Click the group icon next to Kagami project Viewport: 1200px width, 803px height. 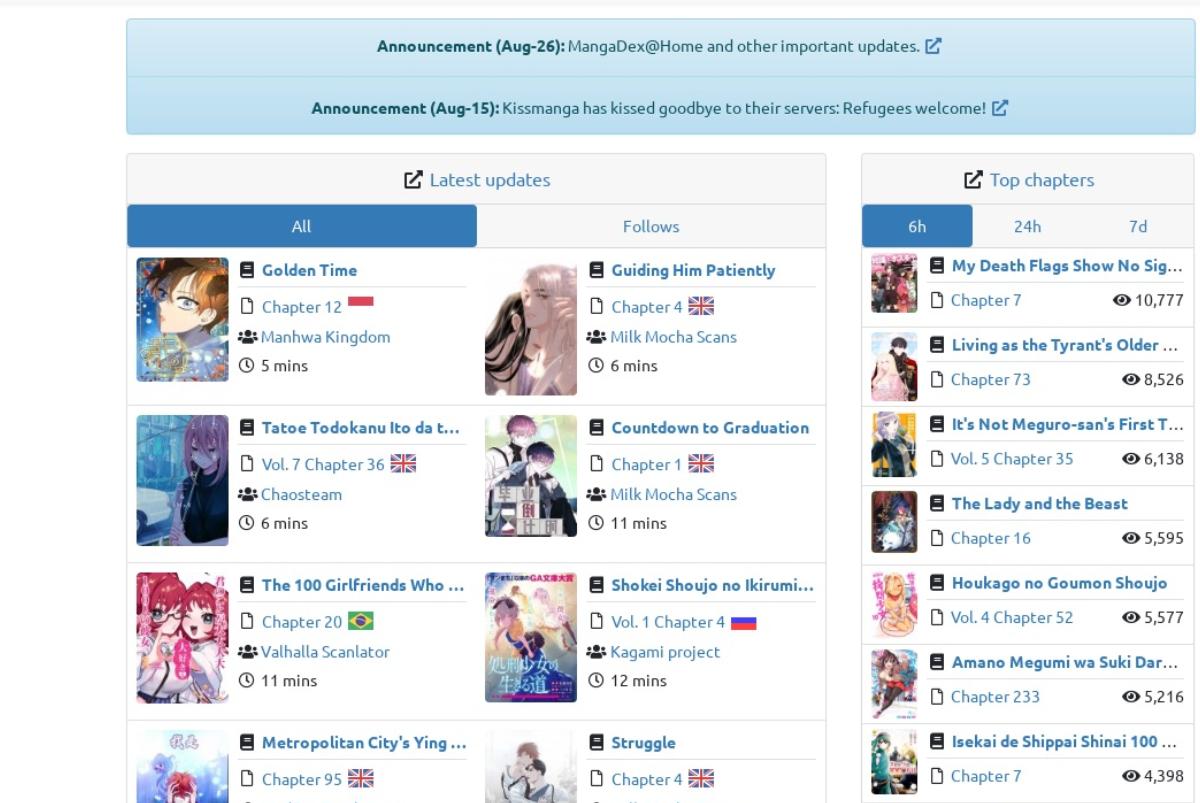(597, 652)
